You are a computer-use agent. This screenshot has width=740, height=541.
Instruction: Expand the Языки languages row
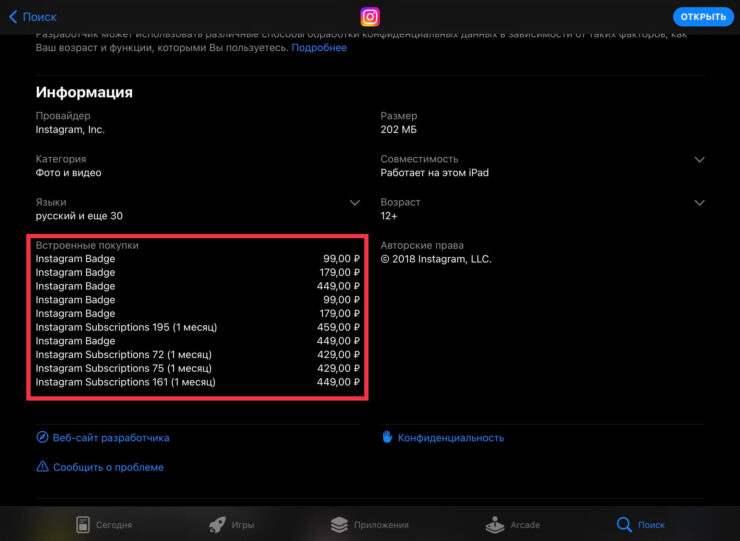point(354,203)
